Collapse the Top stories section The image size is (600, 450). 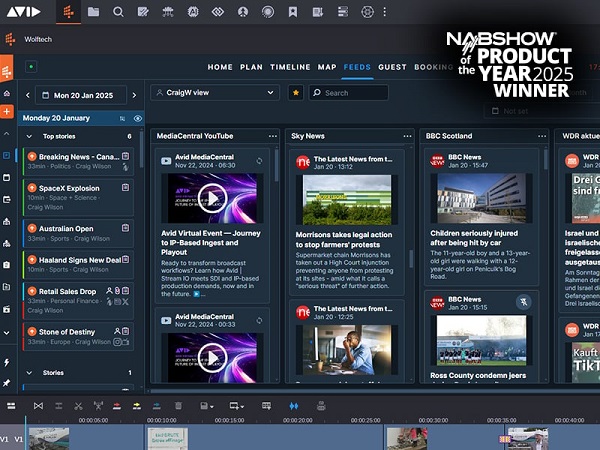coord(30,136)
